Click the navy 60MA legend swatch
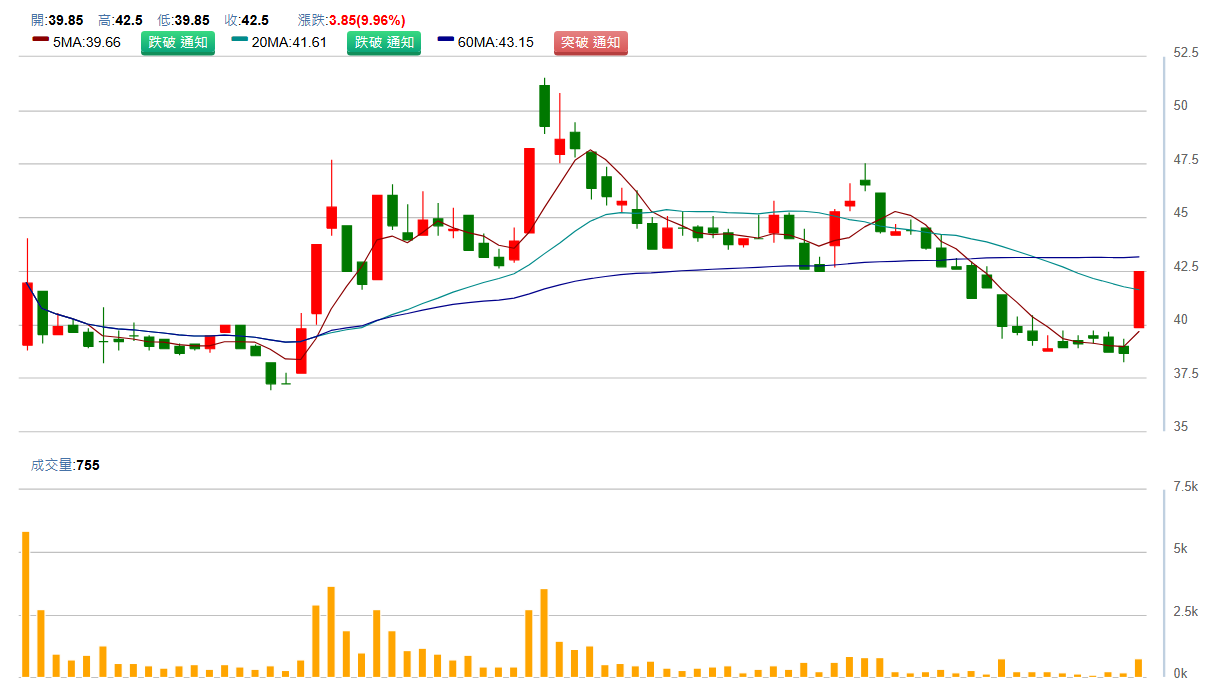 (446, 39)
